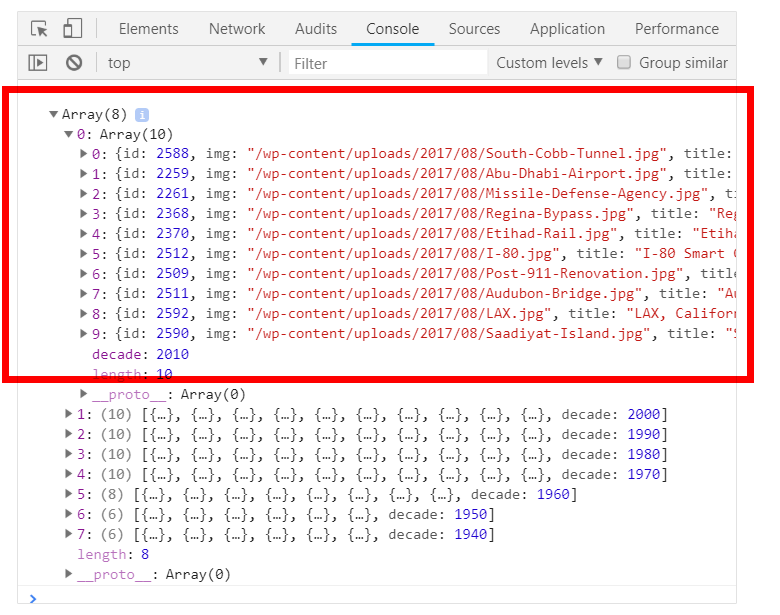Expand object with id 2511
The image size is (780, 615).
(x=84, y=294)
